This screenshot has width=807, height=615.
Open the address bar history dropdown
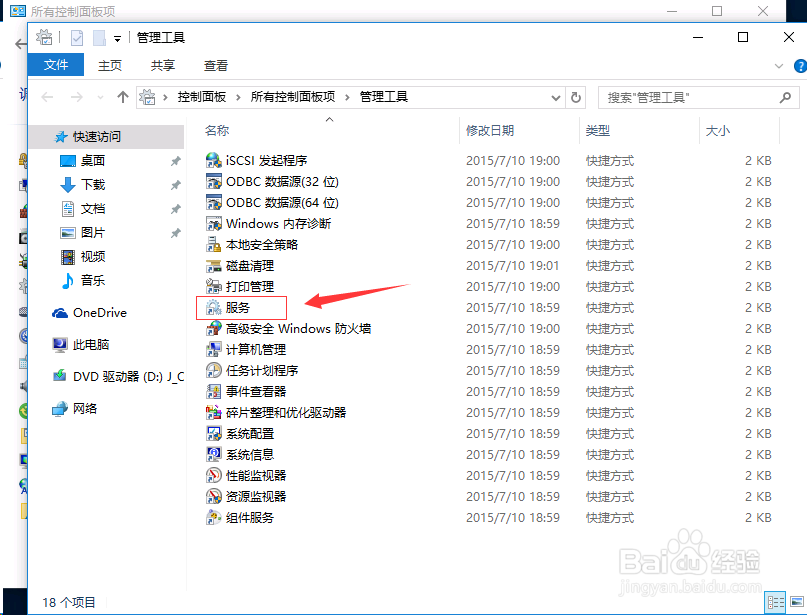tap(555, 97)
